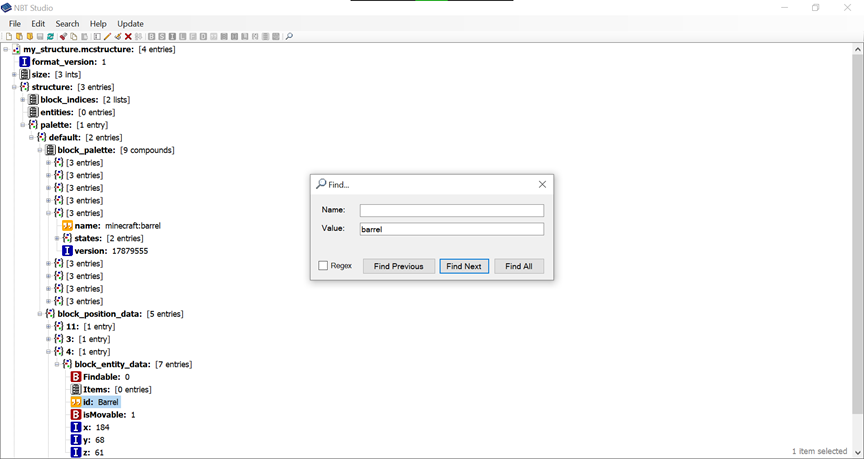864x459 pixels.
Task: Click the pencil Edit tag icon
Action: [107, 37]
